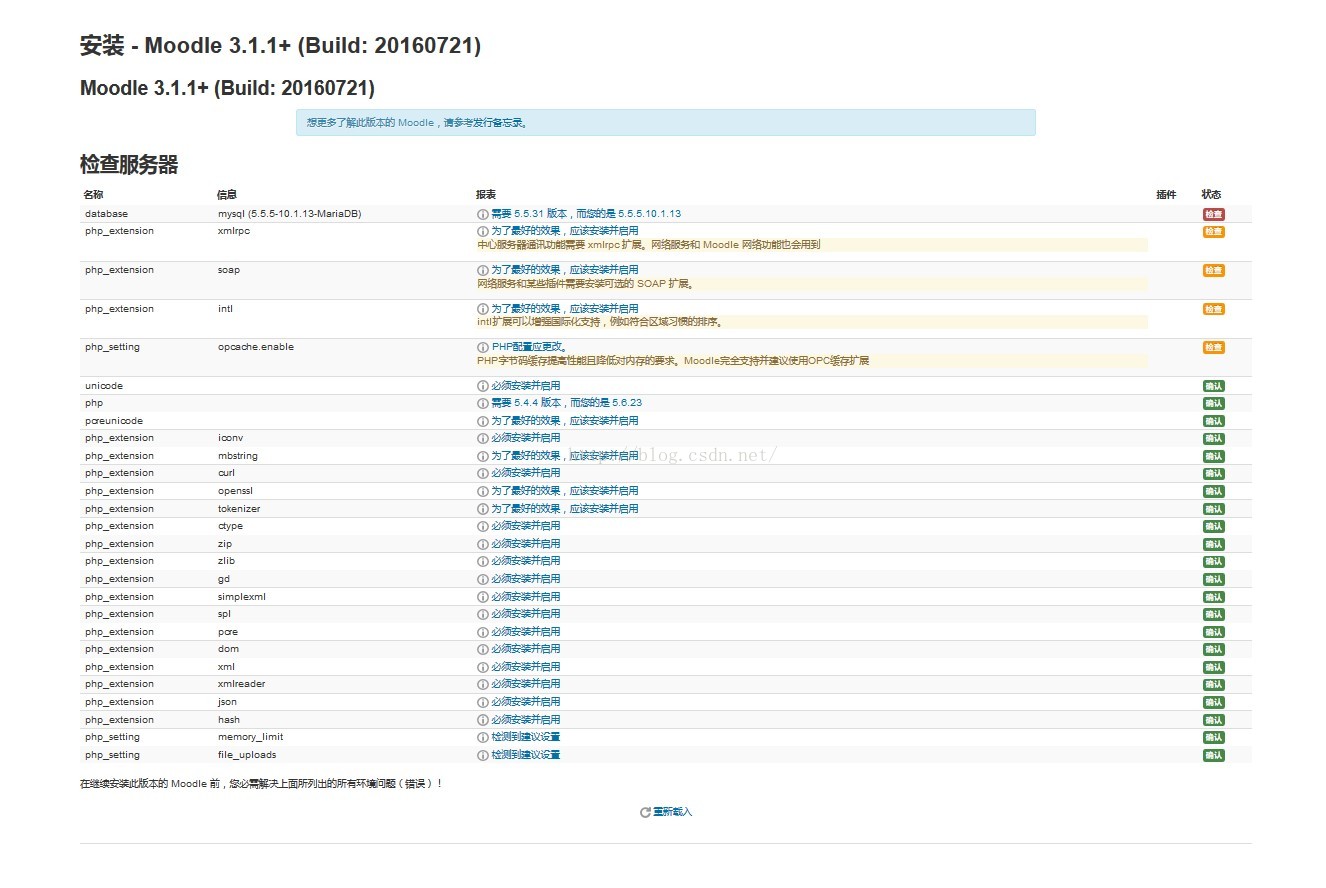Click the info icon in json row
The height and width of the screenshot is (888, 1326).
coord(483,702)
